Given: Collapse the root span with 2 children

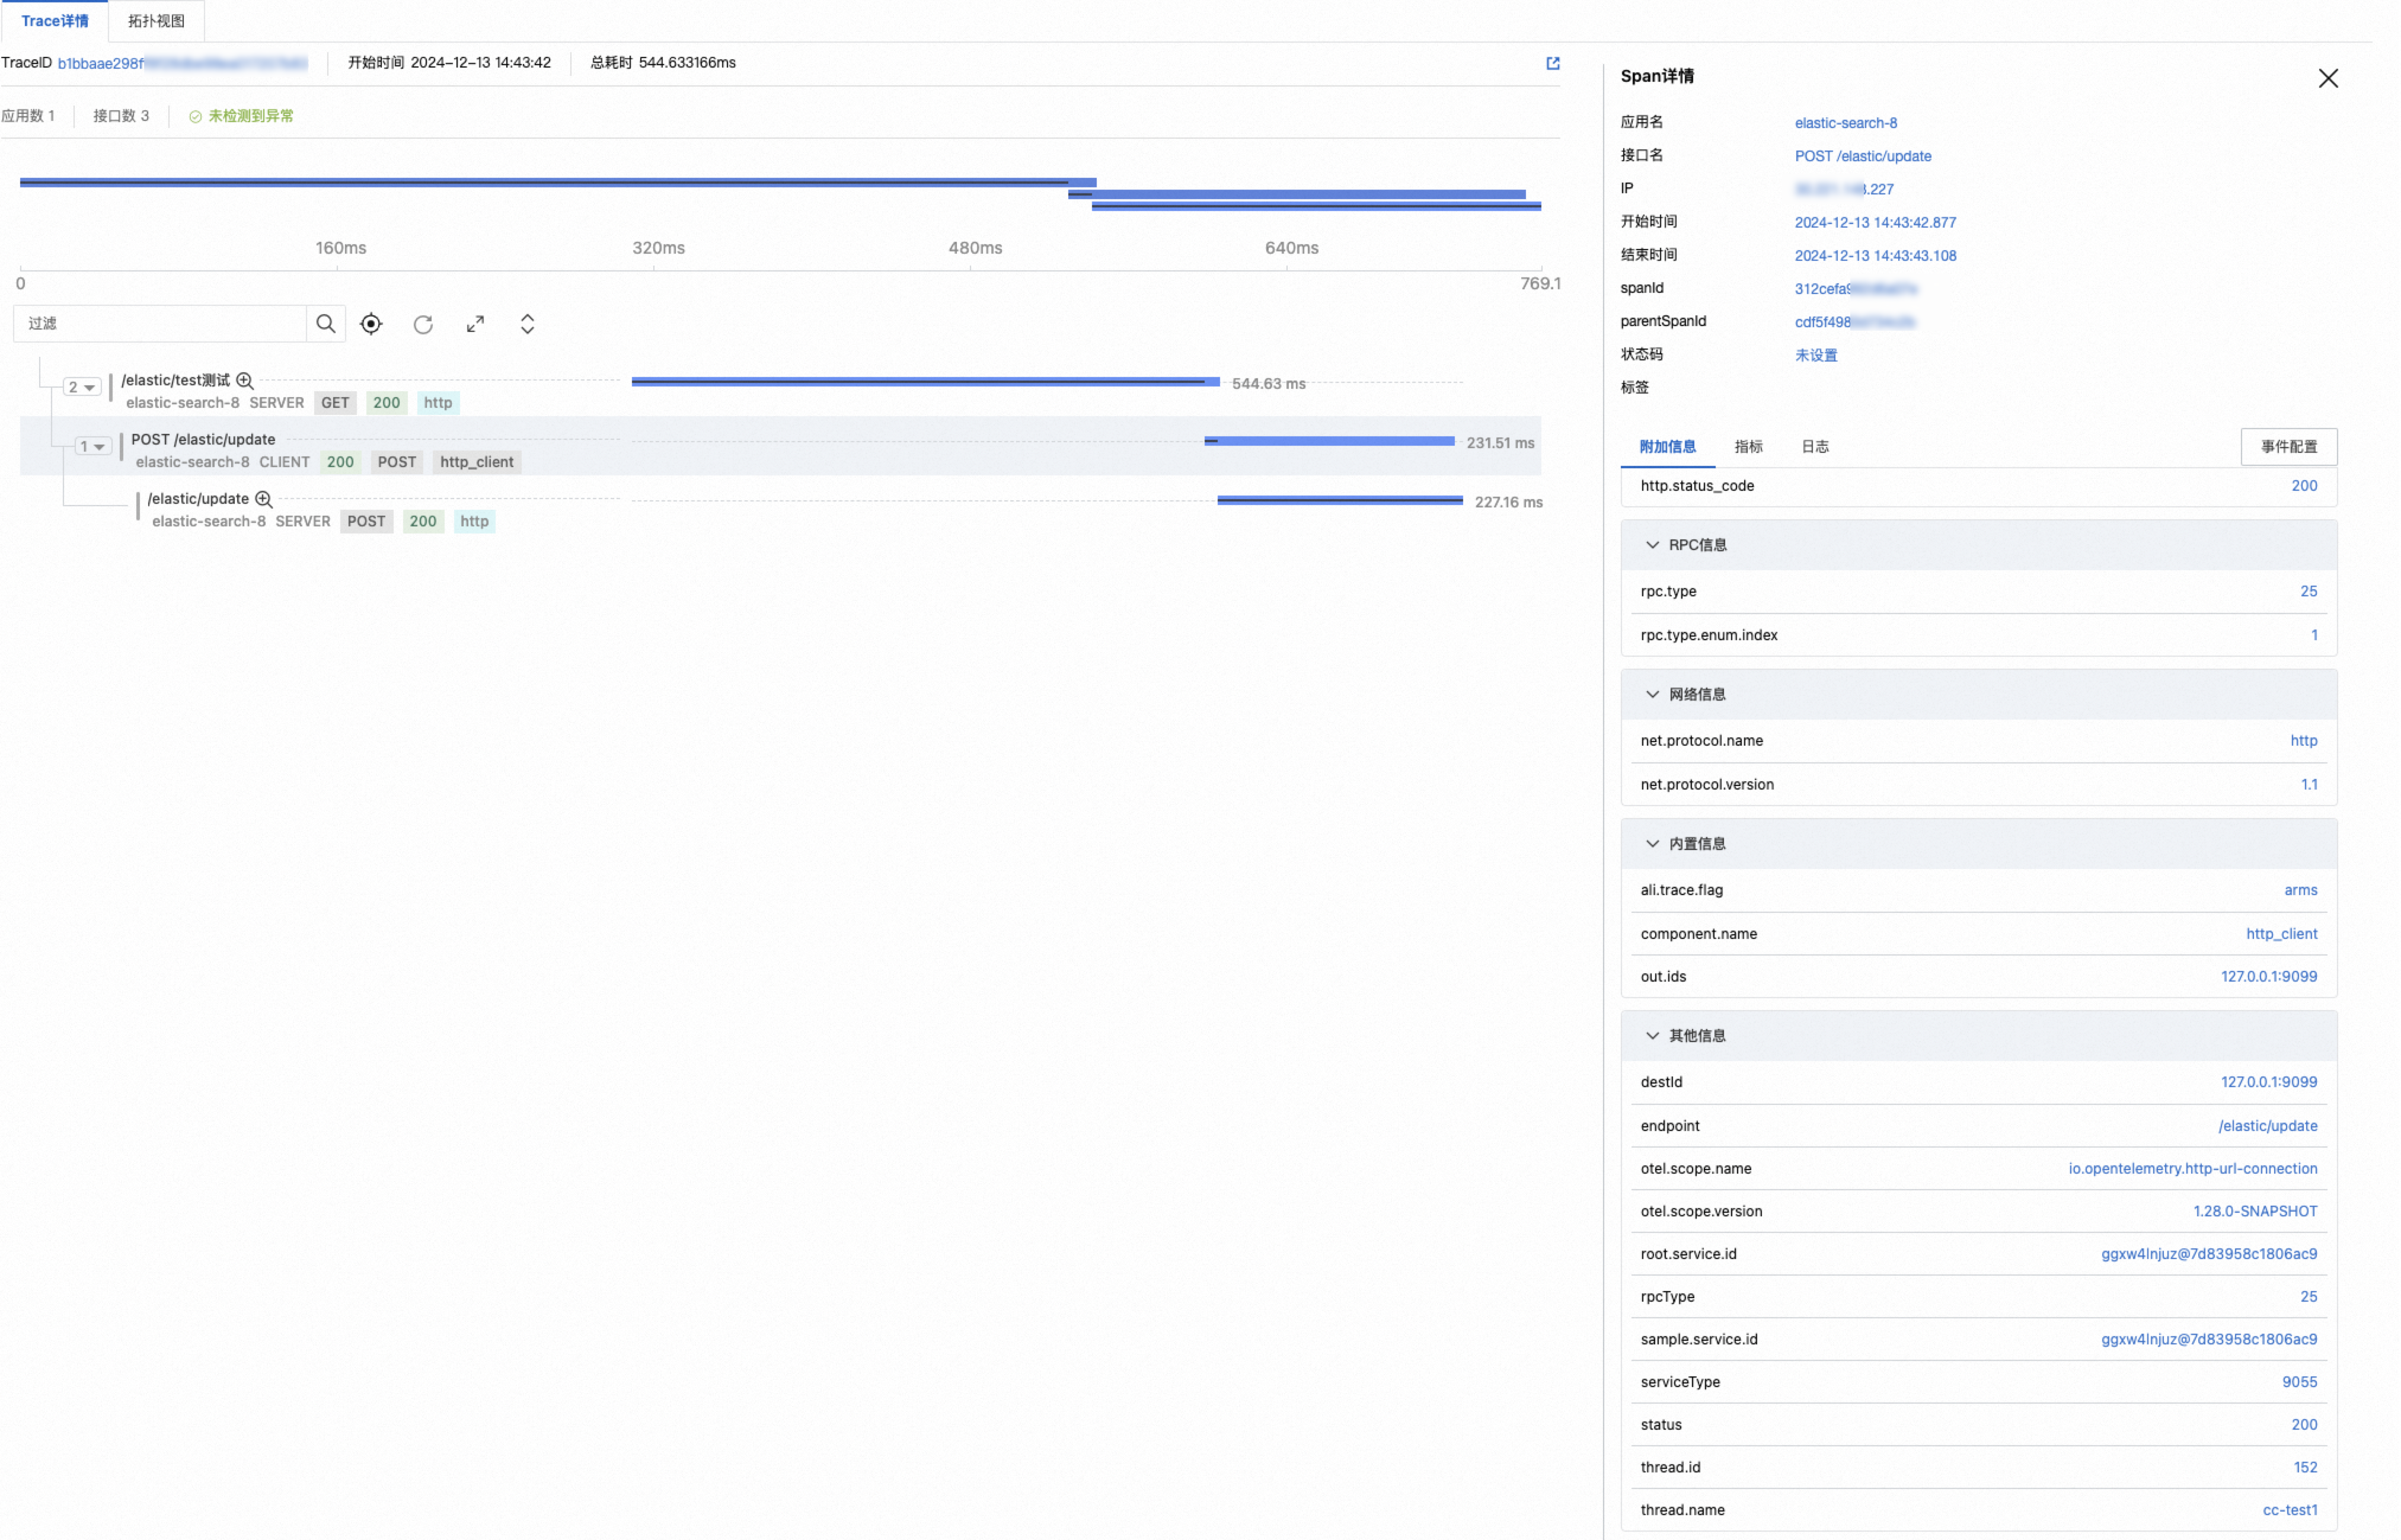Looking at the screenshot, I should tap(82, 387).
